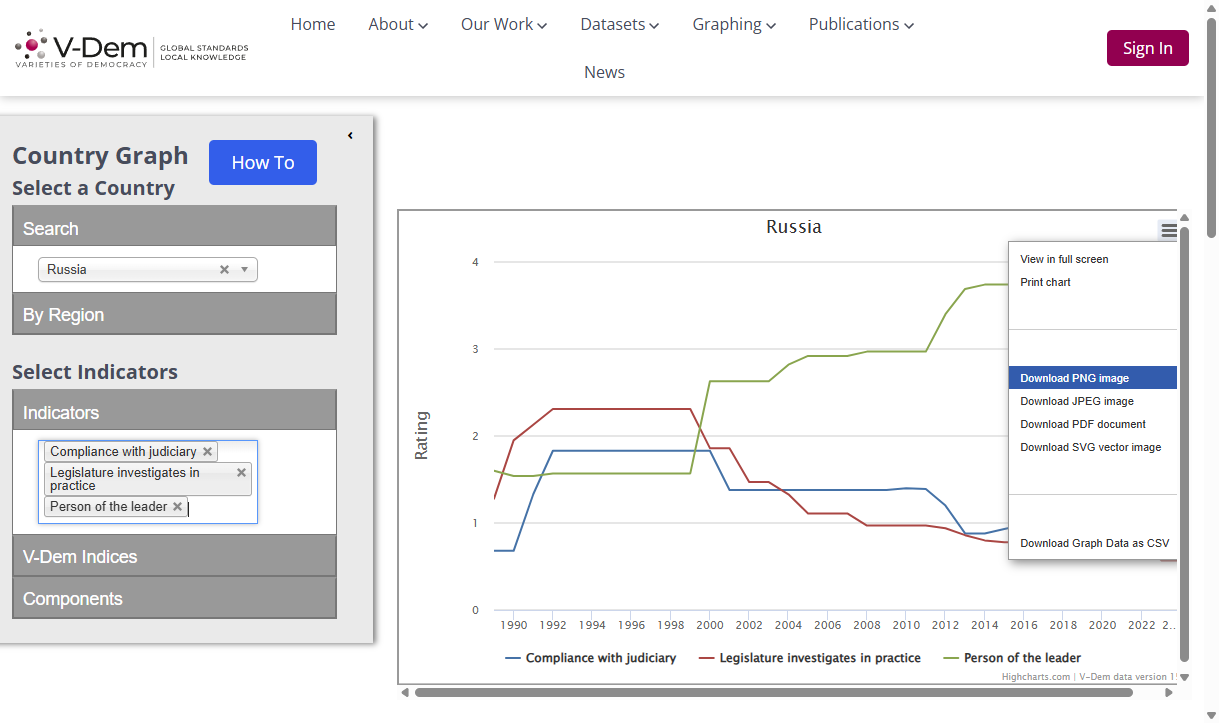This screenshot has height=723, width=1219.
Task: Clear the Russia country selection
Action: (224, 270)
